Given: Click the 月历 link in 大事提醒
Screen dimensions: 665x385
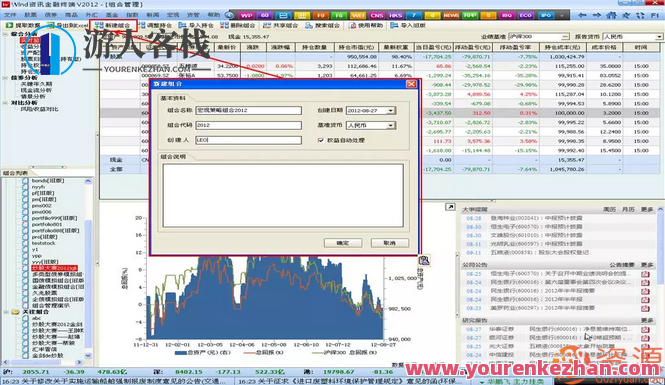Looking at the screenshot, I should tap(628, 209).
